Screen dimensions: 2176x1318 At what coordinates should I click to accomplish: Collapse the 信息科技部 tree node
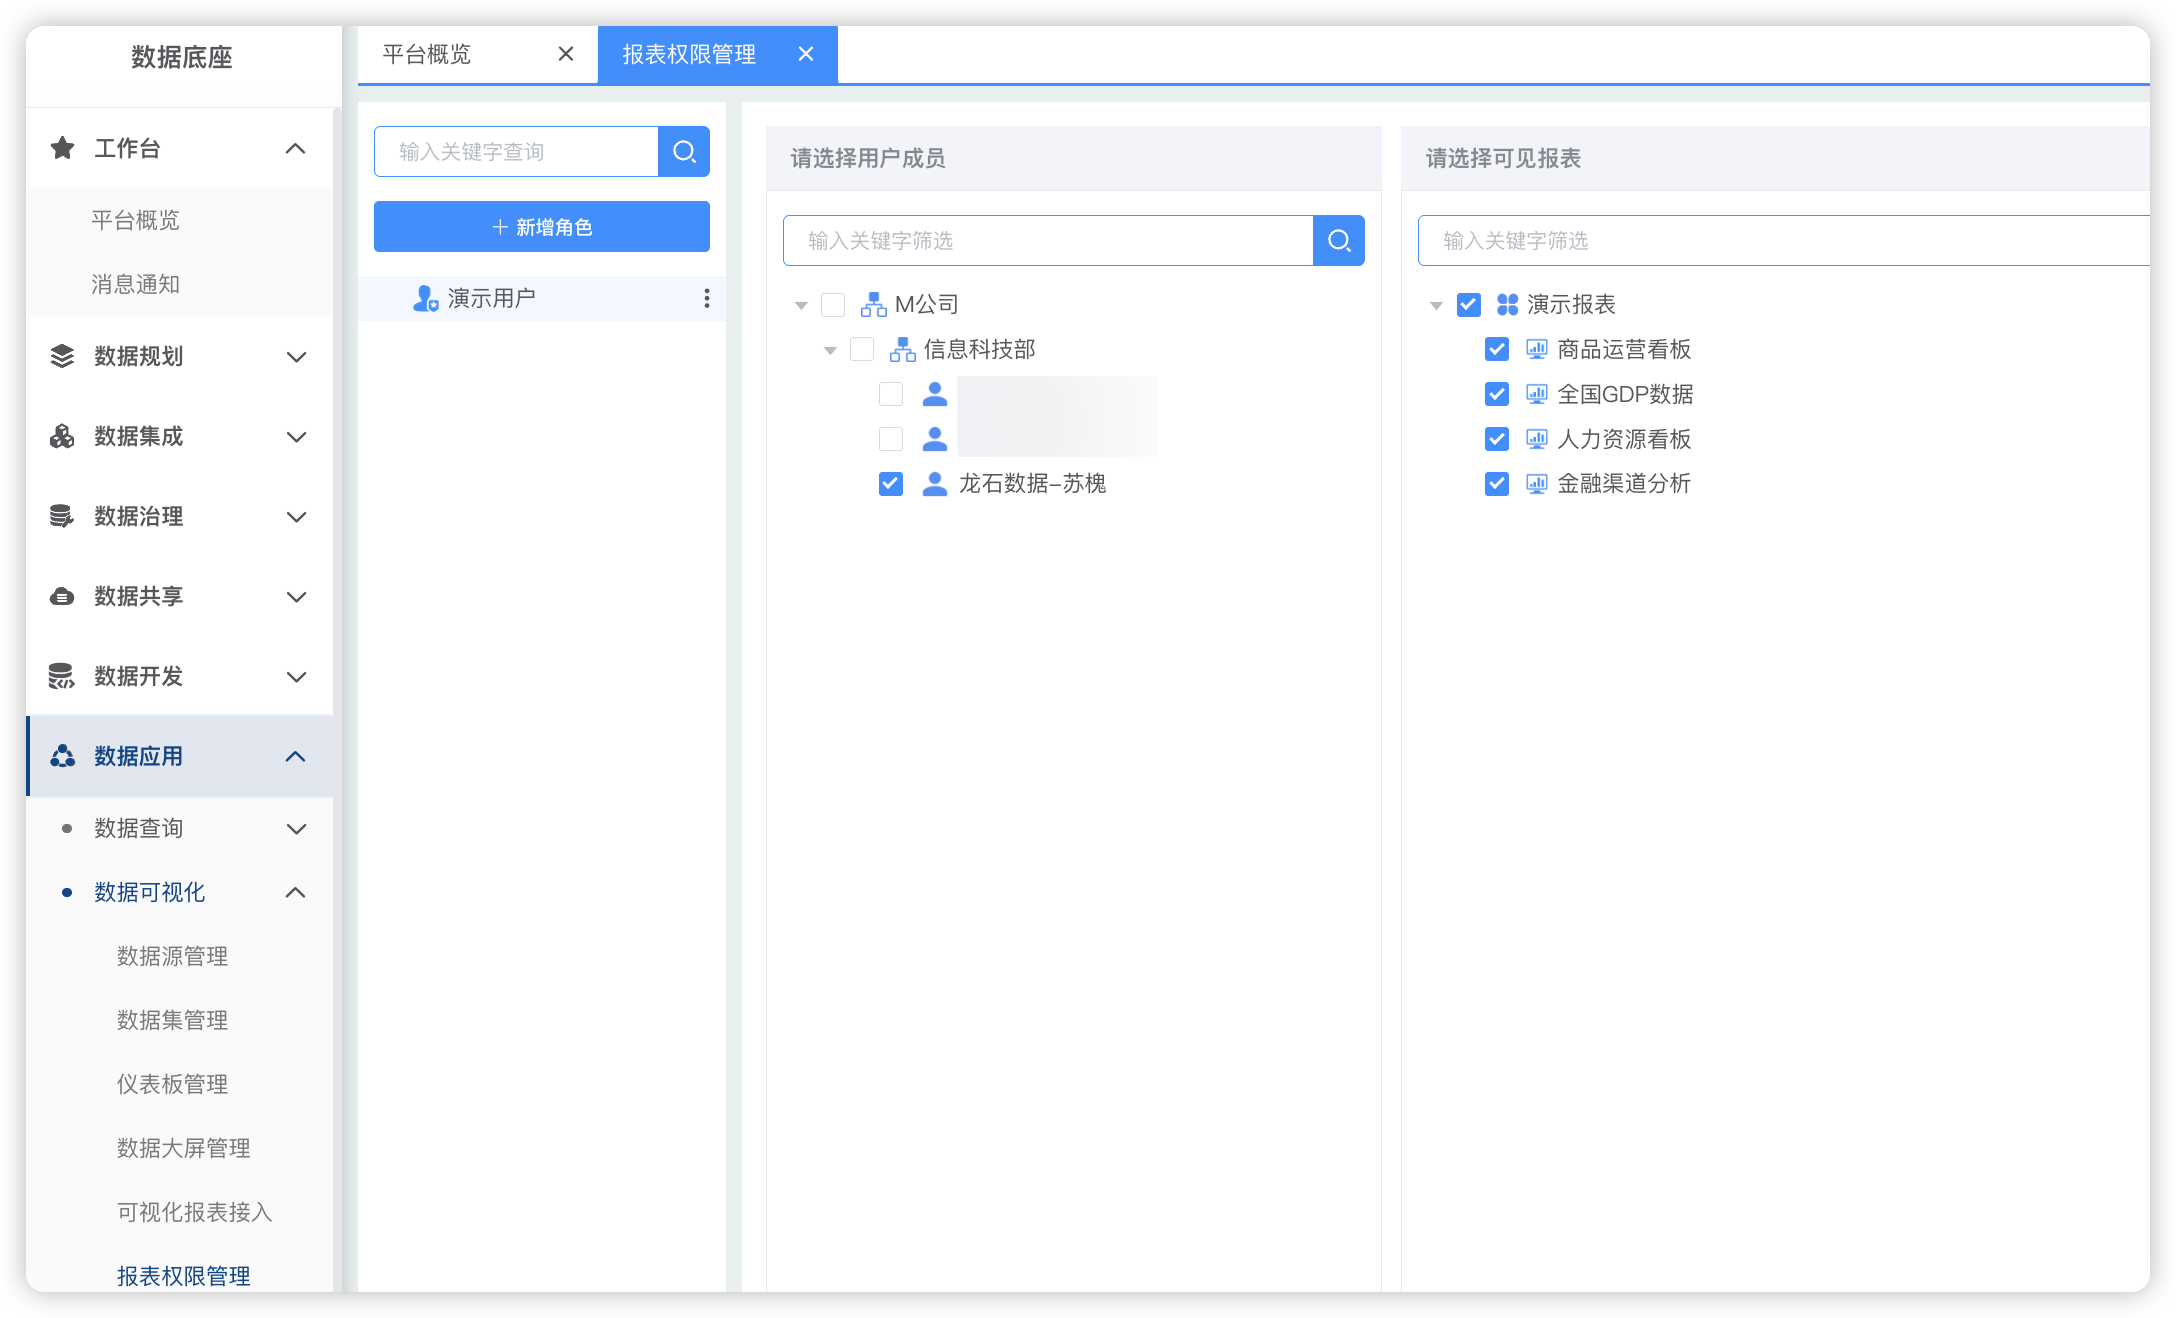[829, 350]
